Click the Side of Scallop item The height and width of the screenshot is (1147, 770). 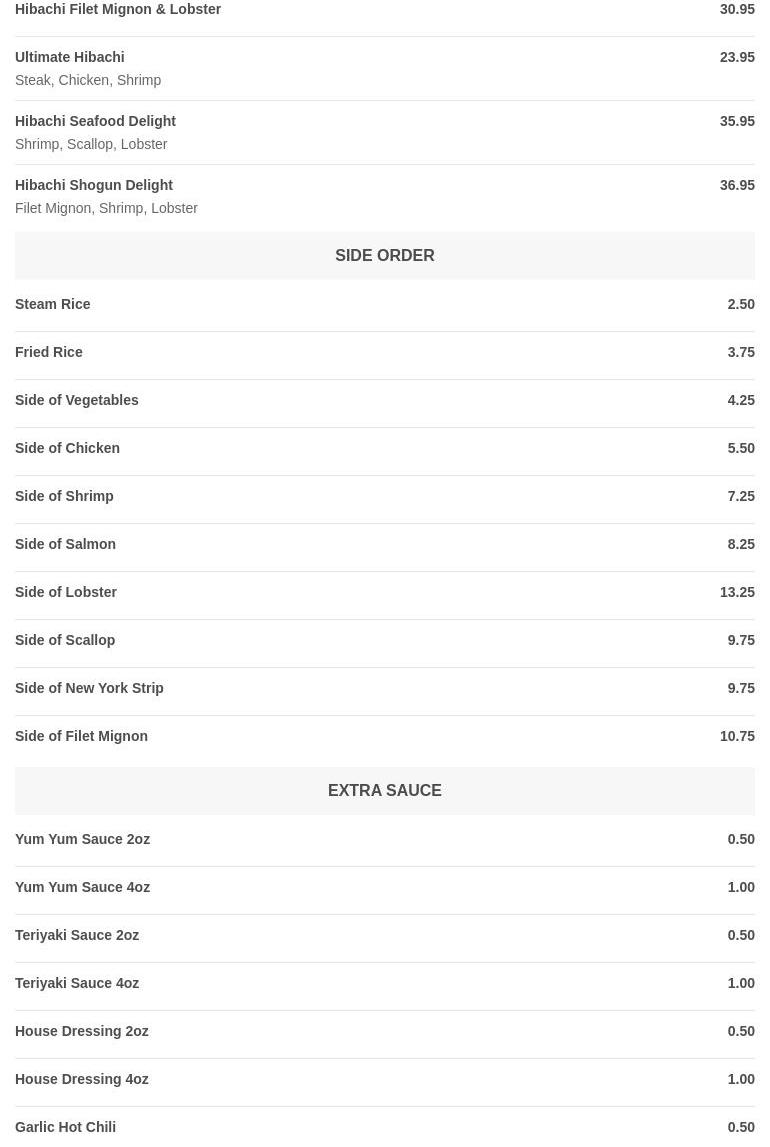pos(65,641)
